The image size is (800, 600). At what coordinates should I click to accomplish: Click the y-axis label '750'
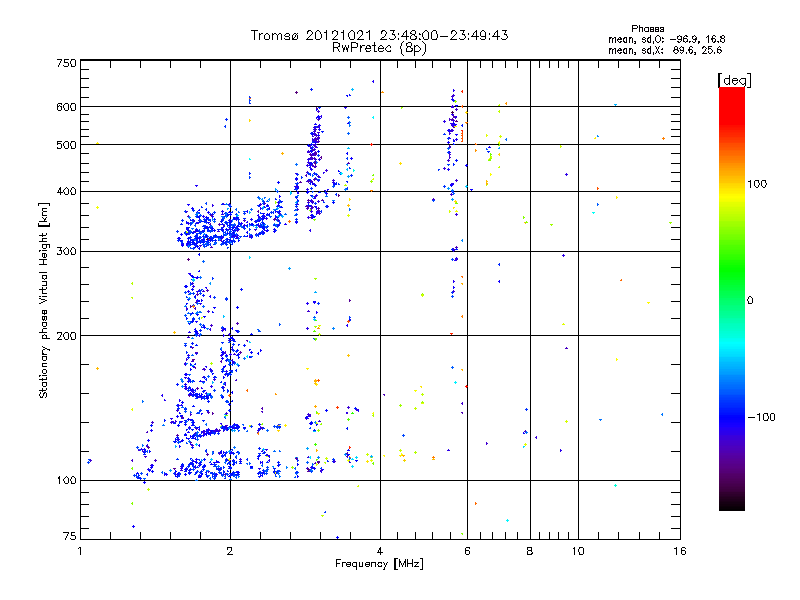[x=66, y=63]
